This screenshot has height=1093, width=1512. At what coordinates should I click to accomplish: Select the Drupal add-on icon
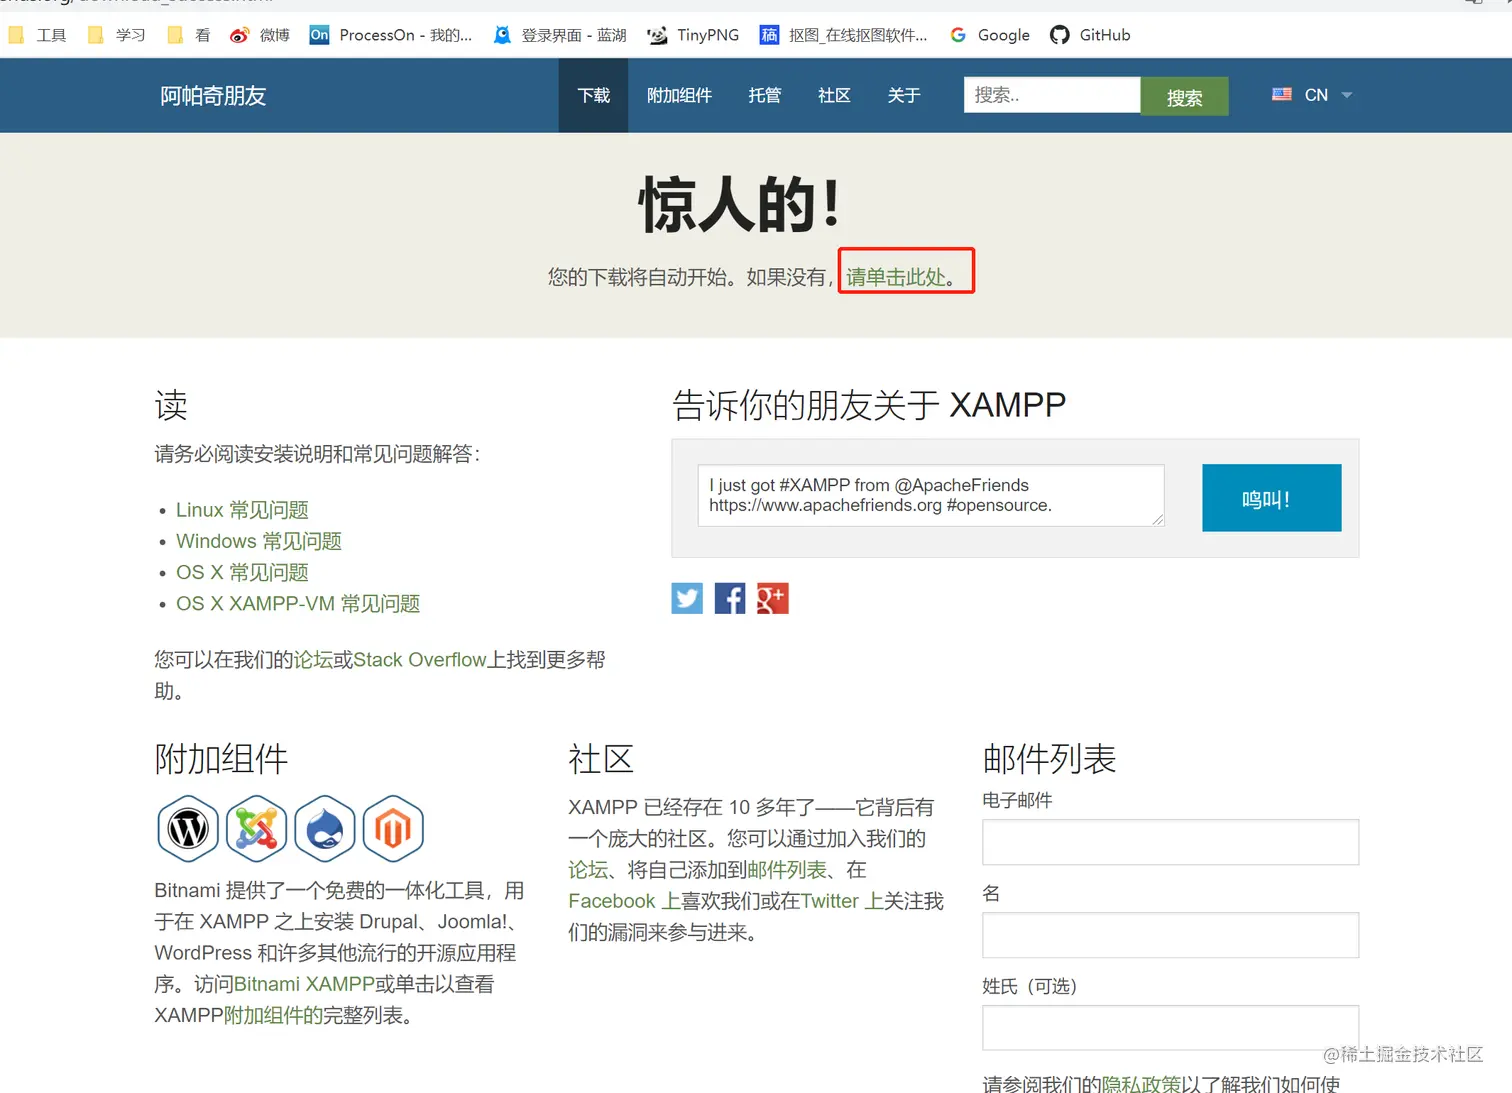point(325,828)
